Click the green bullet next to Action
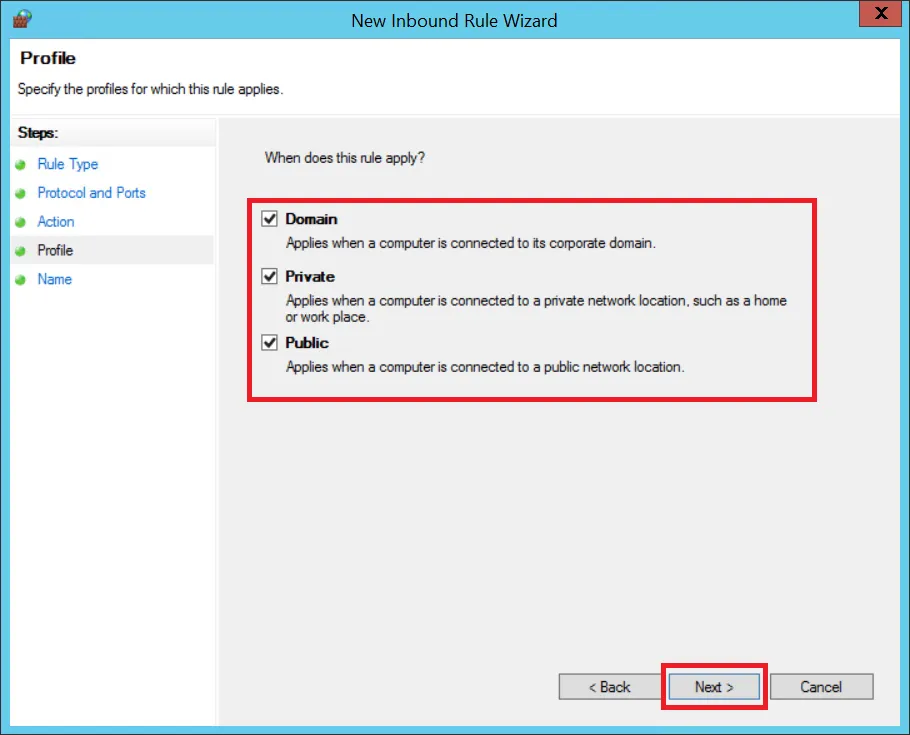The width and height of the screenshot is (910, 735). click(x=20, y=222)
